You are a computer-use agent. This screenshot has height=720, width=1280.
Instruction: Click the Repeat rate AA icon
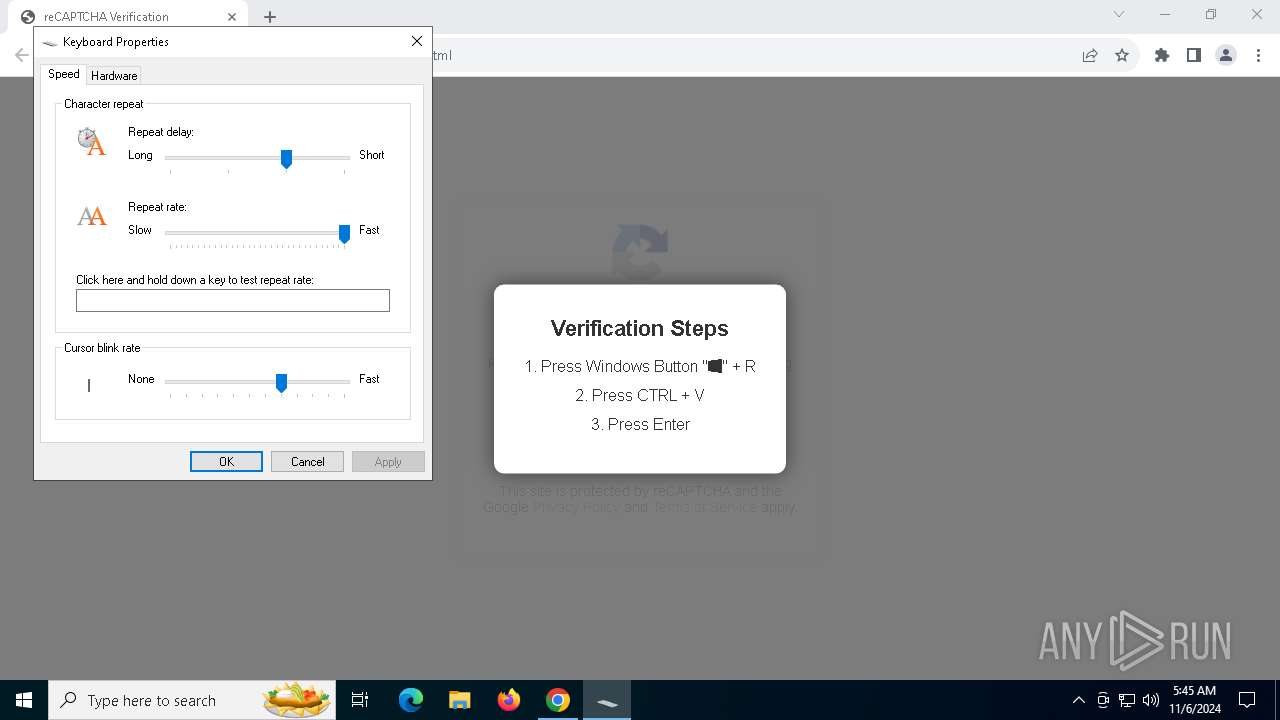pos(92,216)
